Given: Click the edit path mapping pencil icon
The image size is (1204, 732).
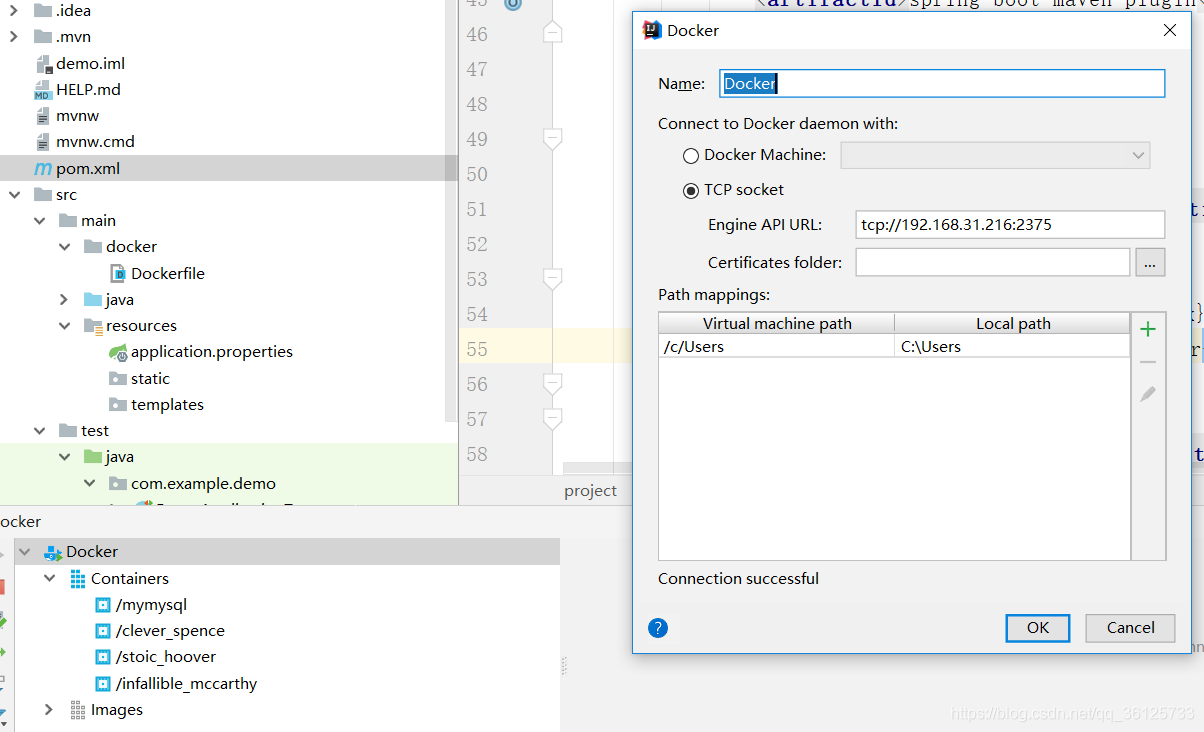Looking at the screenshot, I should (1148, 394).
